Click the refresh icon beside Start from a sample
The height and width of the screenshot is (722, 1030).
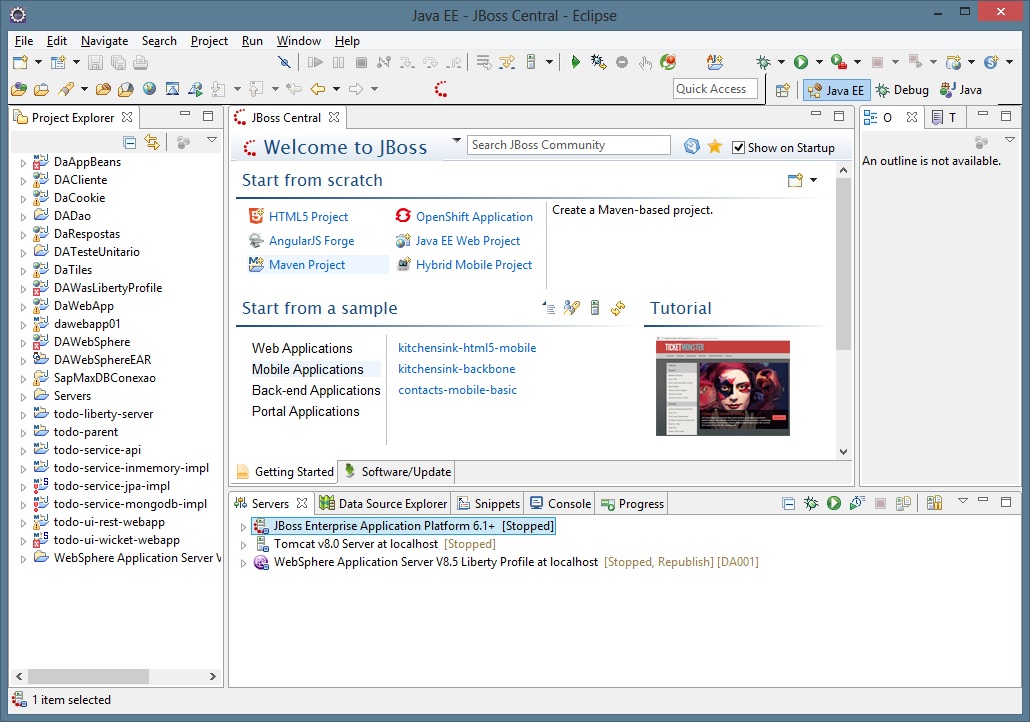[x=618, y=308]
